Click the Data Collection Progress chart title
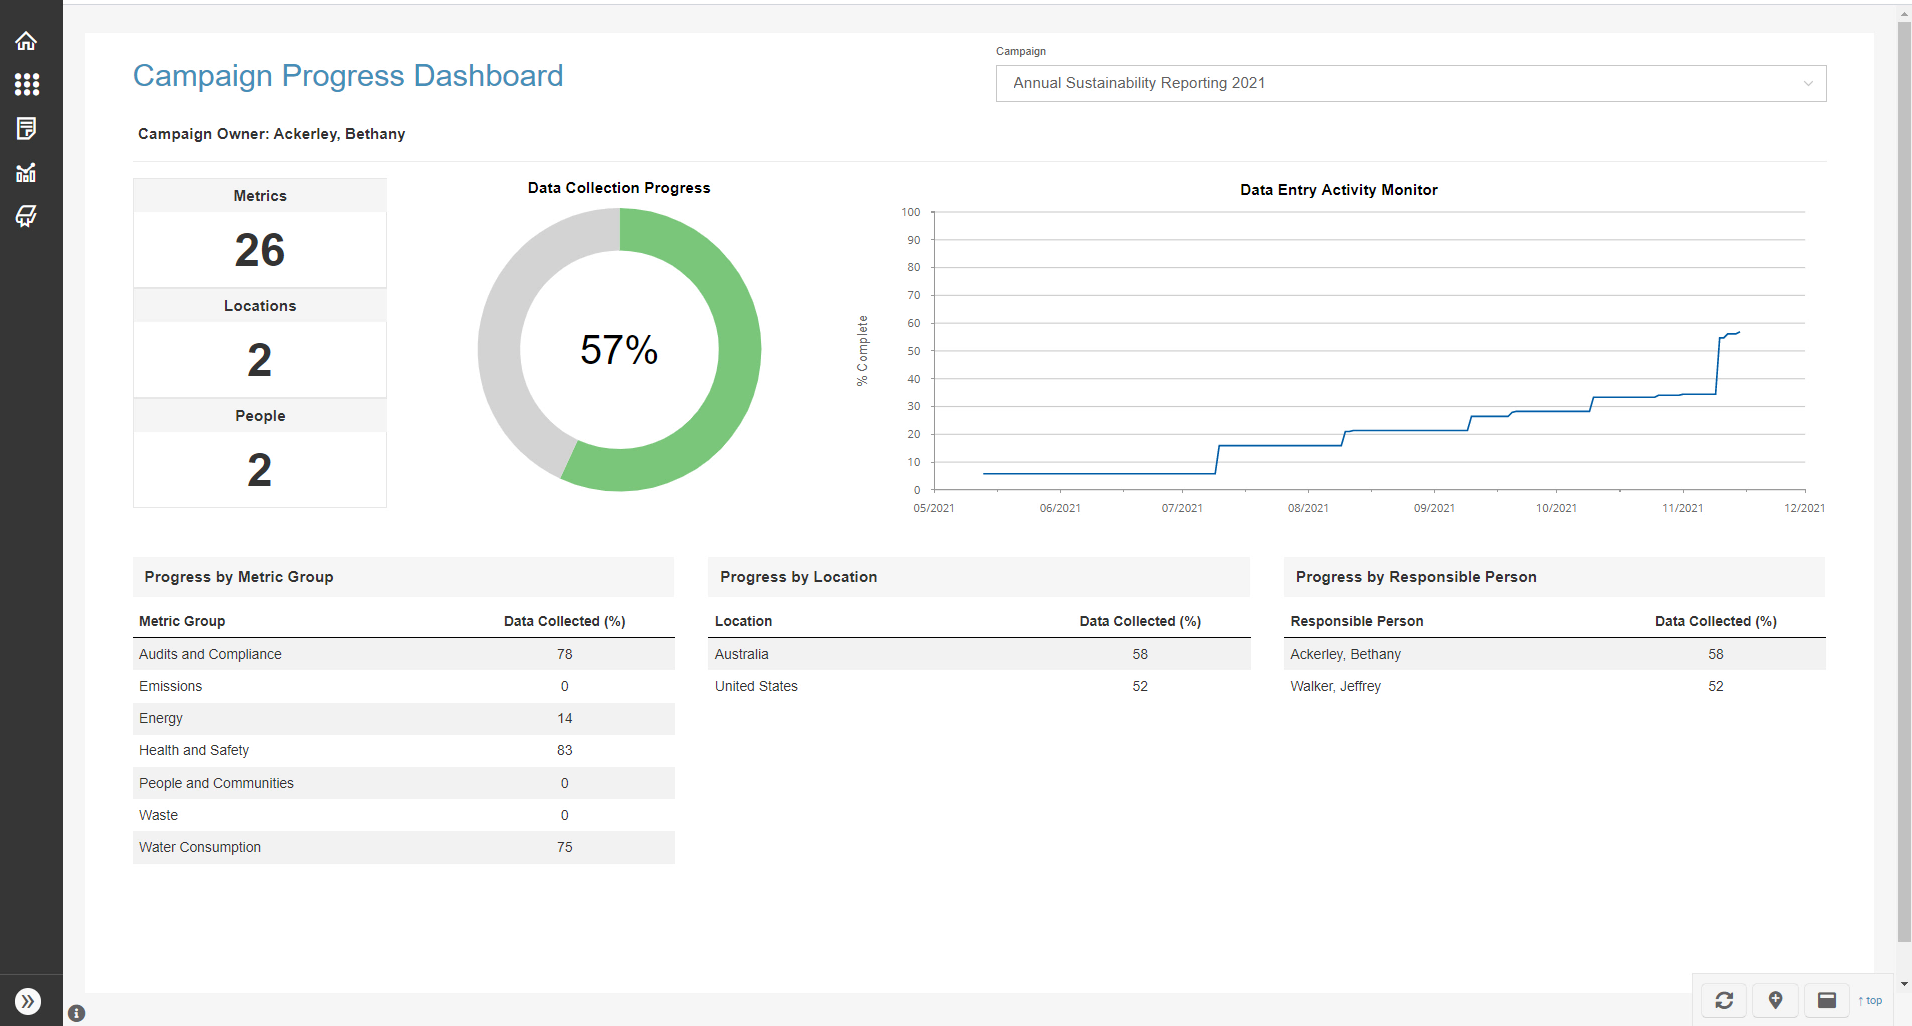1912x1026 pixels. point(619,188)
